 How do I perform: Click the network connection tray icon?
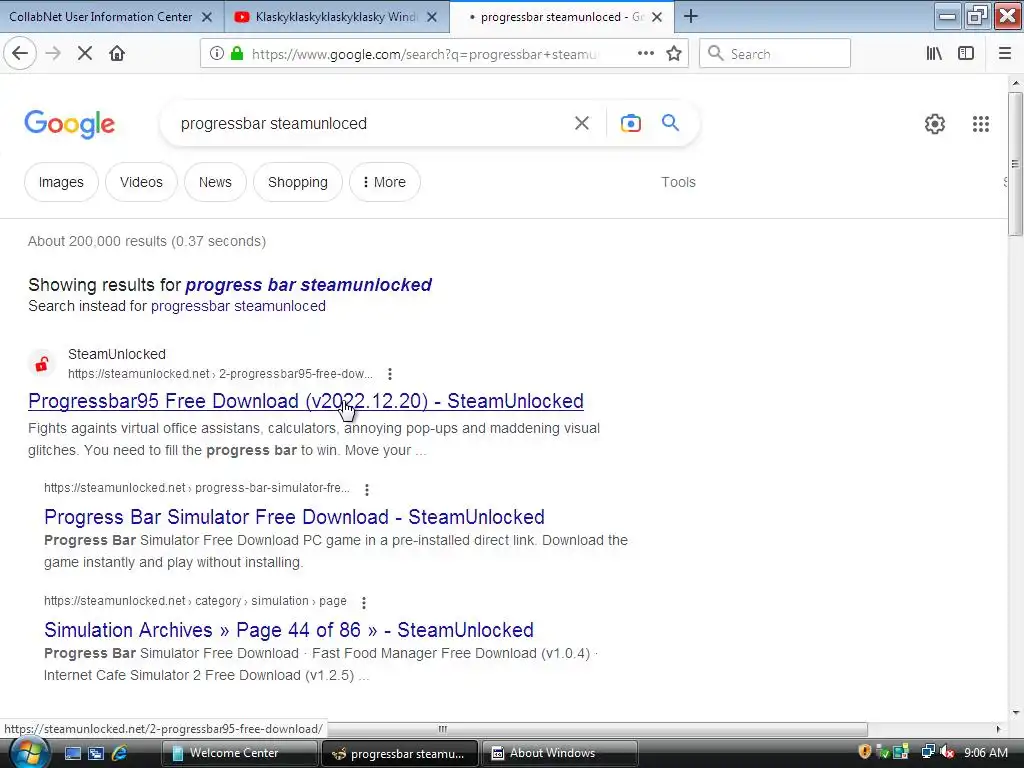pos(927,752)
